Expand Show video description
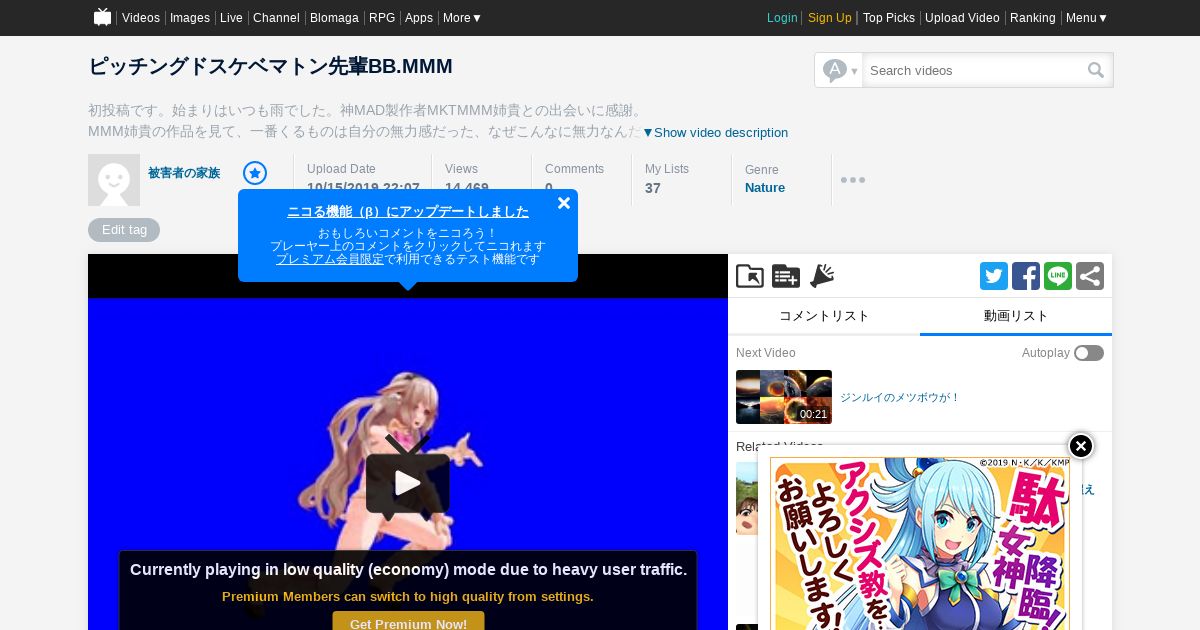The height and width of the screenshot is (630, 1200). point(715,133)
